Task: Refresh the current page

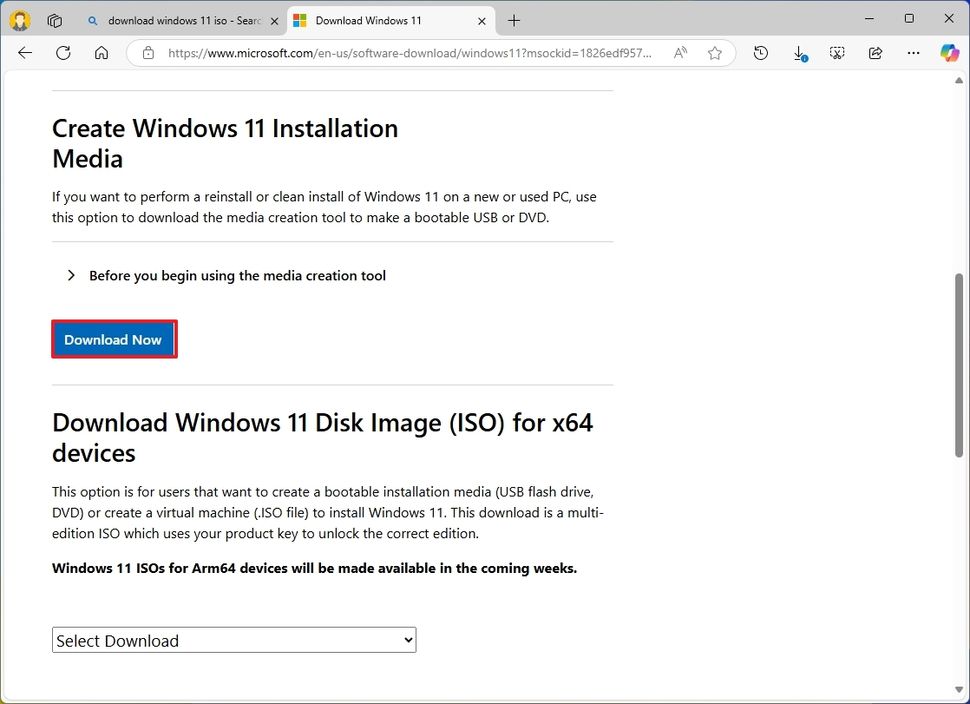Action: 63,53
